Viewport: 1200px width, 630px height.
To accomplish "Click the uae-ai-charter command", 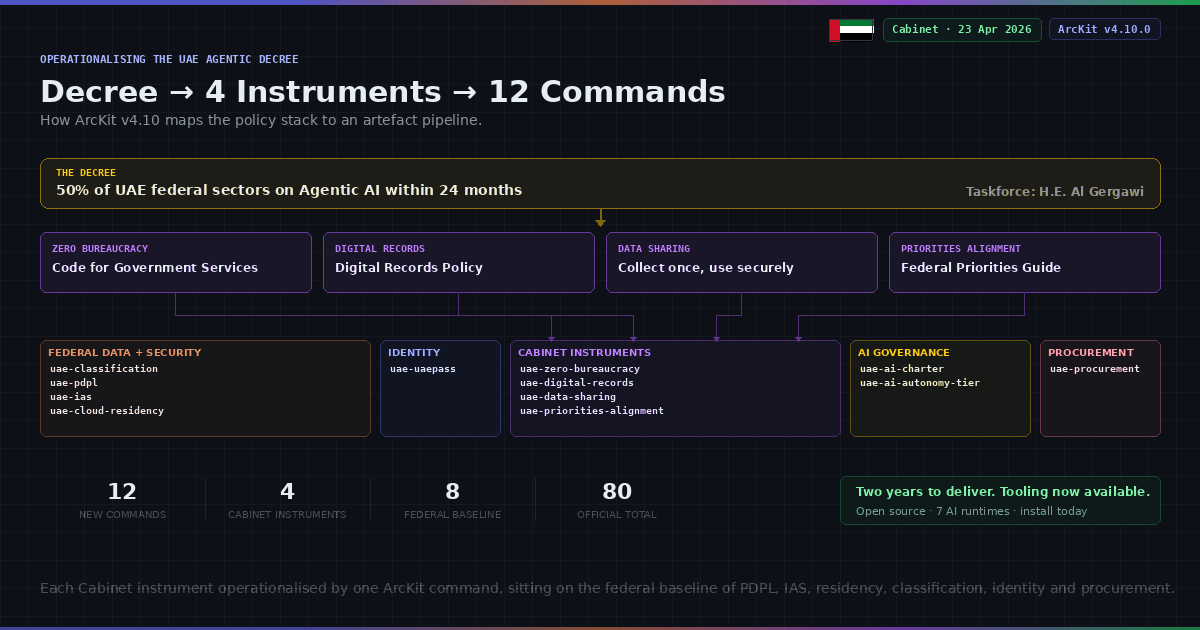I will point(902,369).
